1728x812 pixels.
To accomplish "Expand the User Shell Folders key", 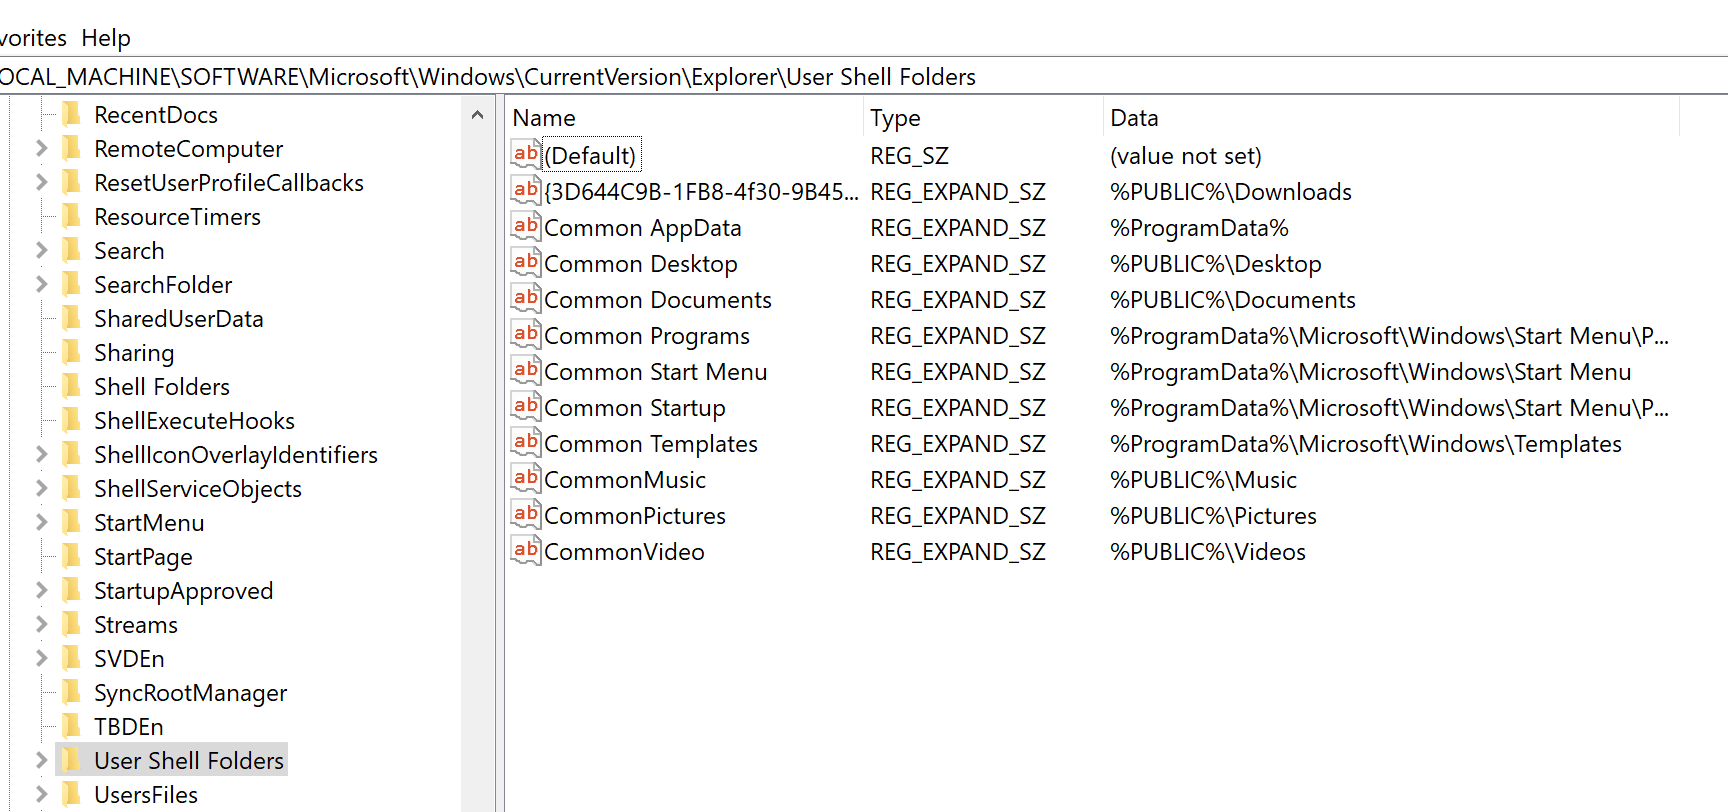I will [x=41, y=760].
